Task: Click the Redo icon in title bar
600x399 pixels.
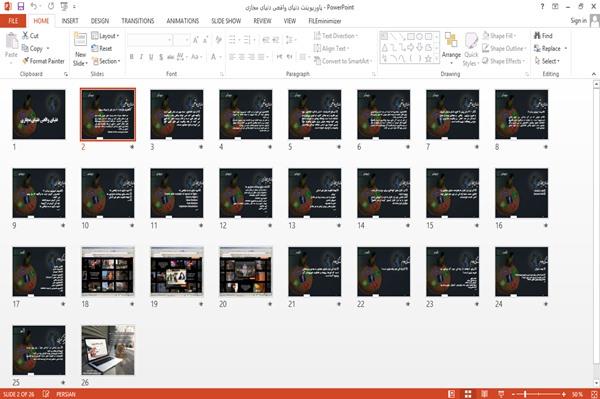Action: point(51,6)
